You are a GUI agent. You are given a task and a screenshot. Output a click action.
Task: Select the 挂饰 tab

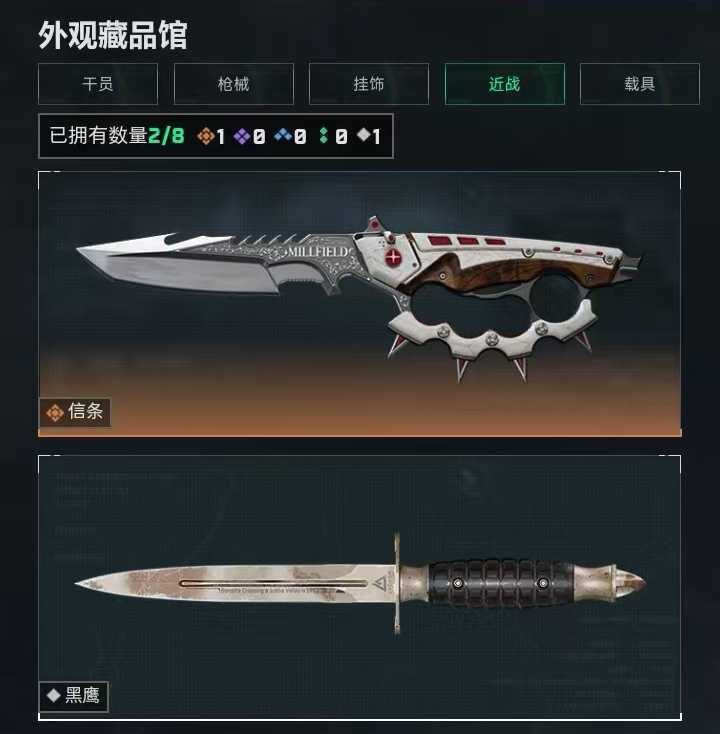[369, 84]
